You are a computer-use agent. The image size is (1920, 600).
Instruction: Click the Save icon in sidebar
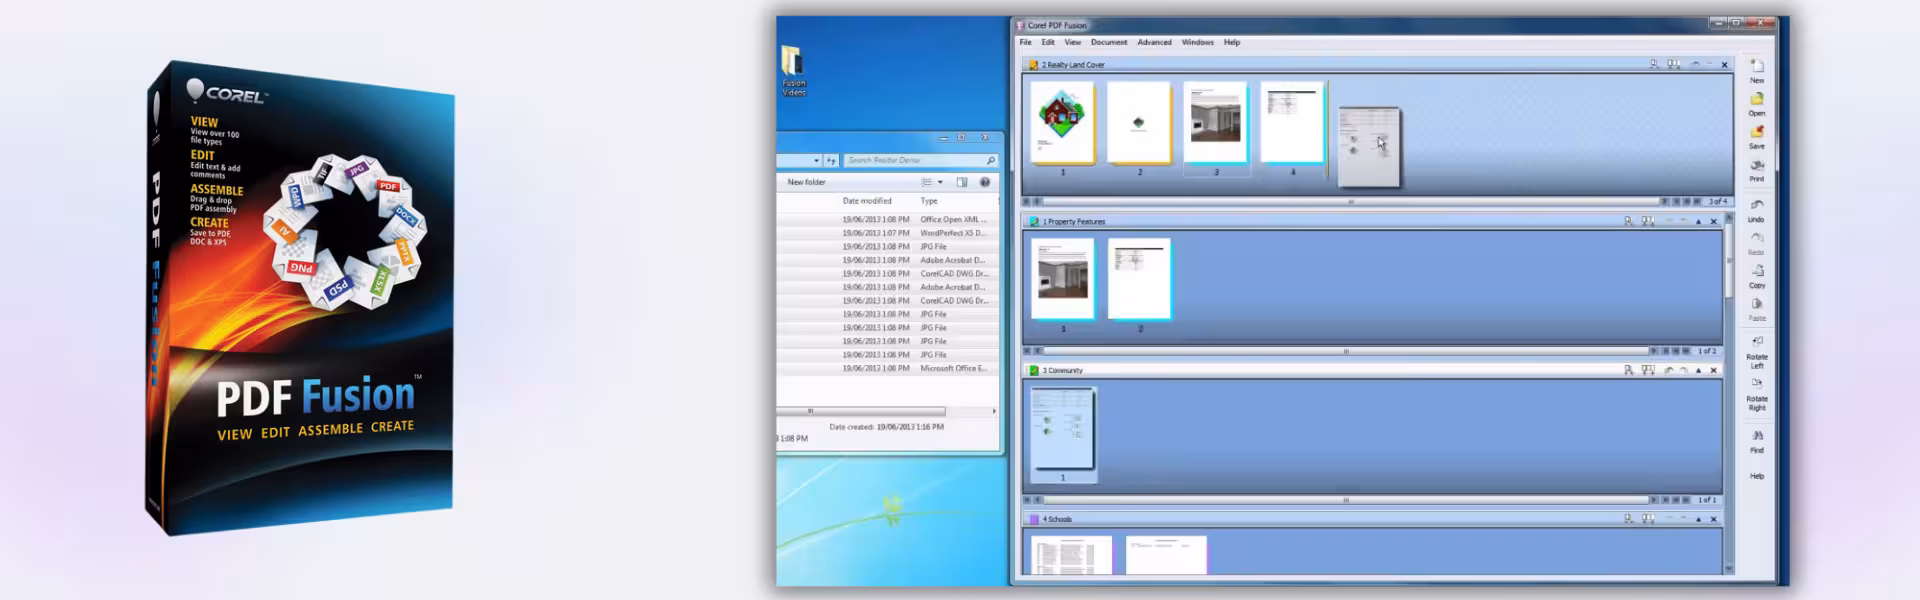(1757, 132)
